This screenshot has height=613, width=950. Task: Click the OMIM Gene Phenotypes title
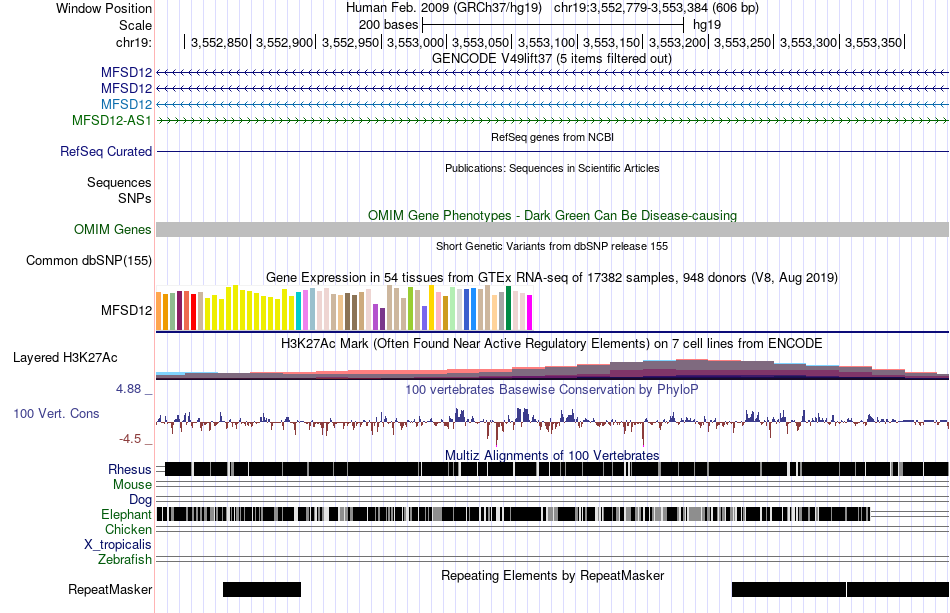tap(553, 216)
